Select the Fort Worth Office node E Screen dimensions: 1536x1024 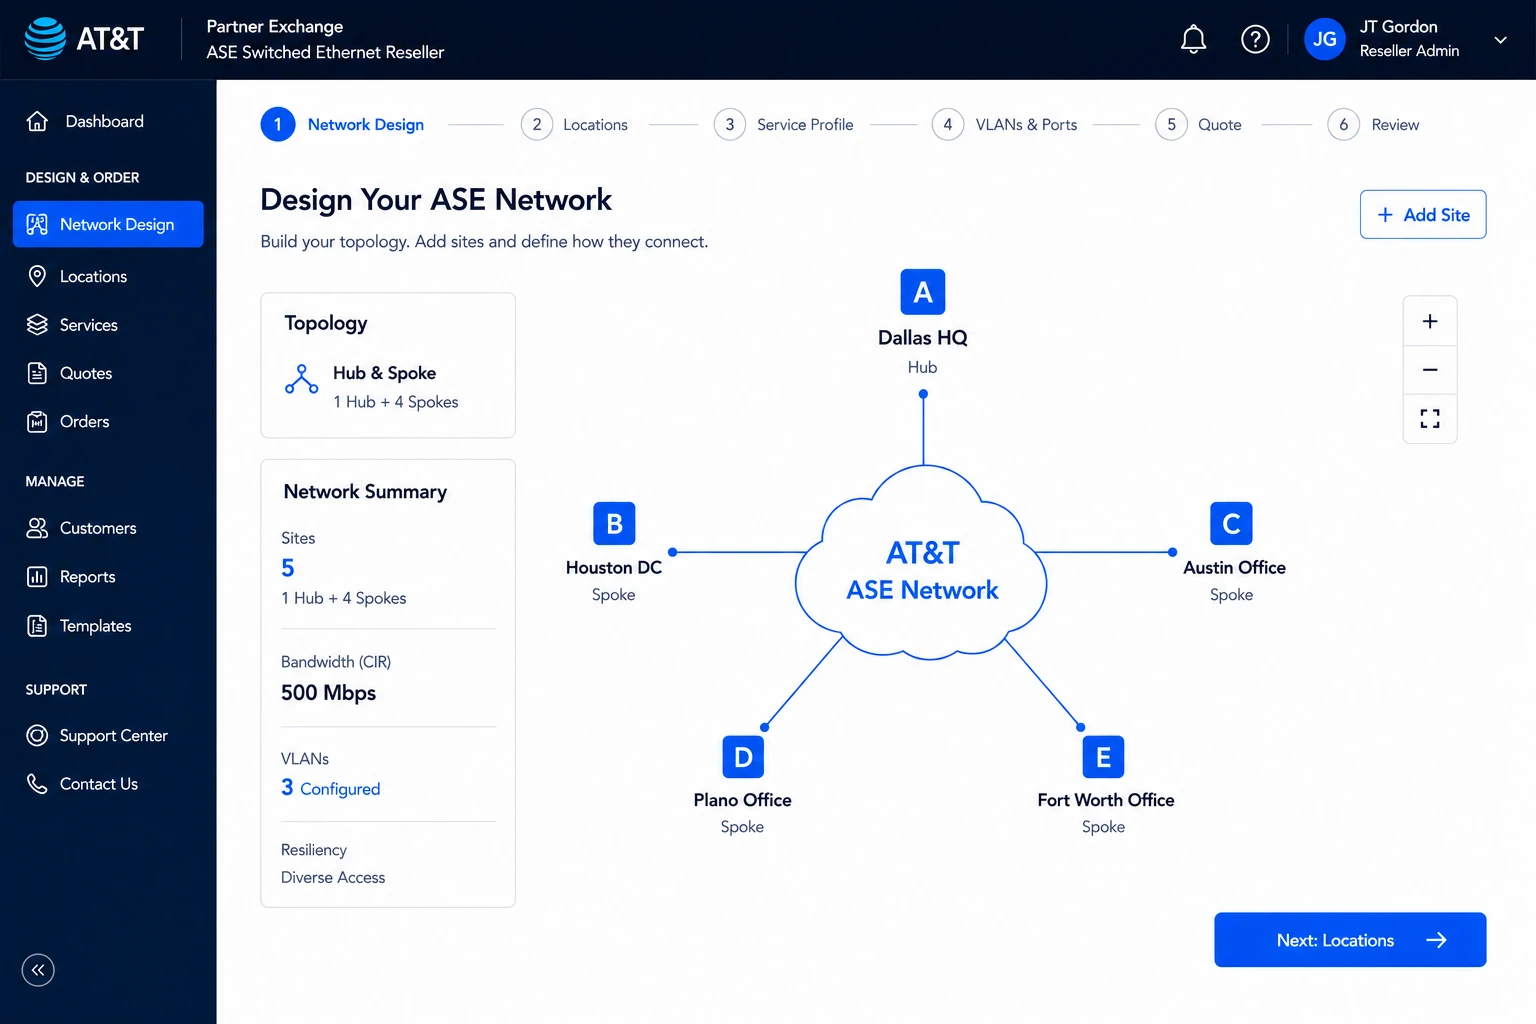pos(1103,757)
